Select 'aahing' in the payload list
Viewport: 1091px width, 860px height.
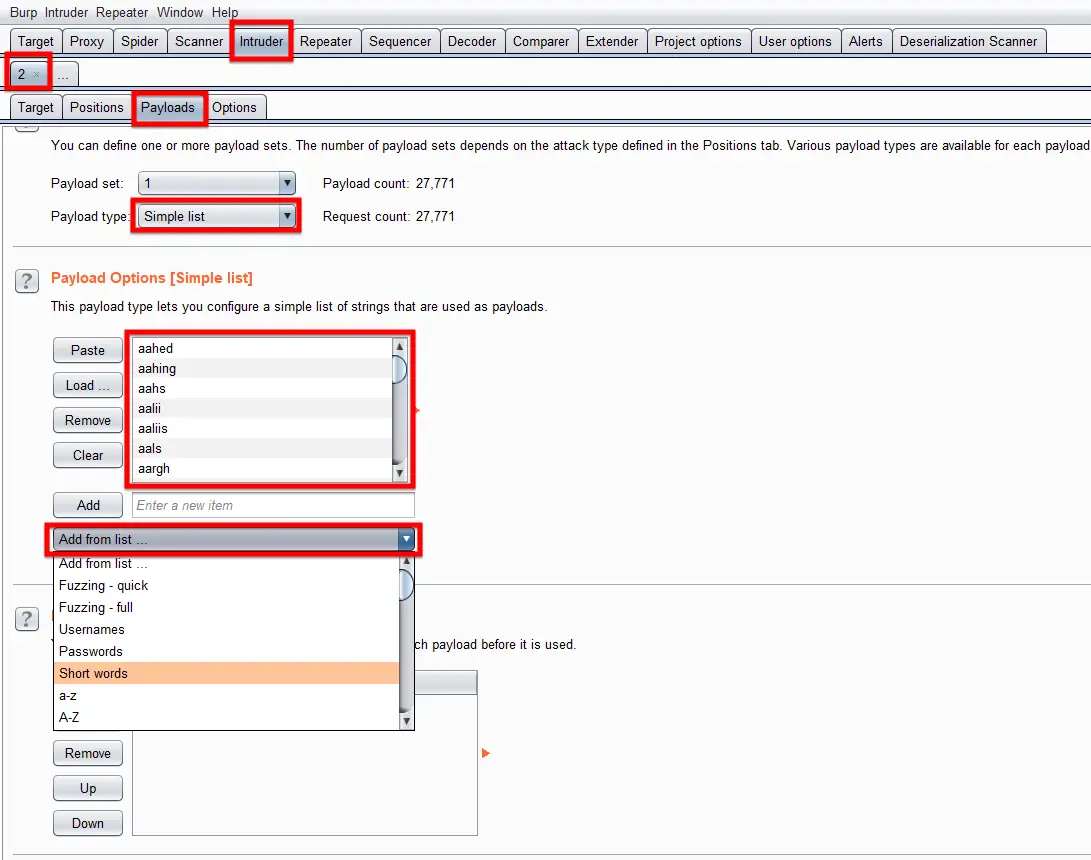262,369
